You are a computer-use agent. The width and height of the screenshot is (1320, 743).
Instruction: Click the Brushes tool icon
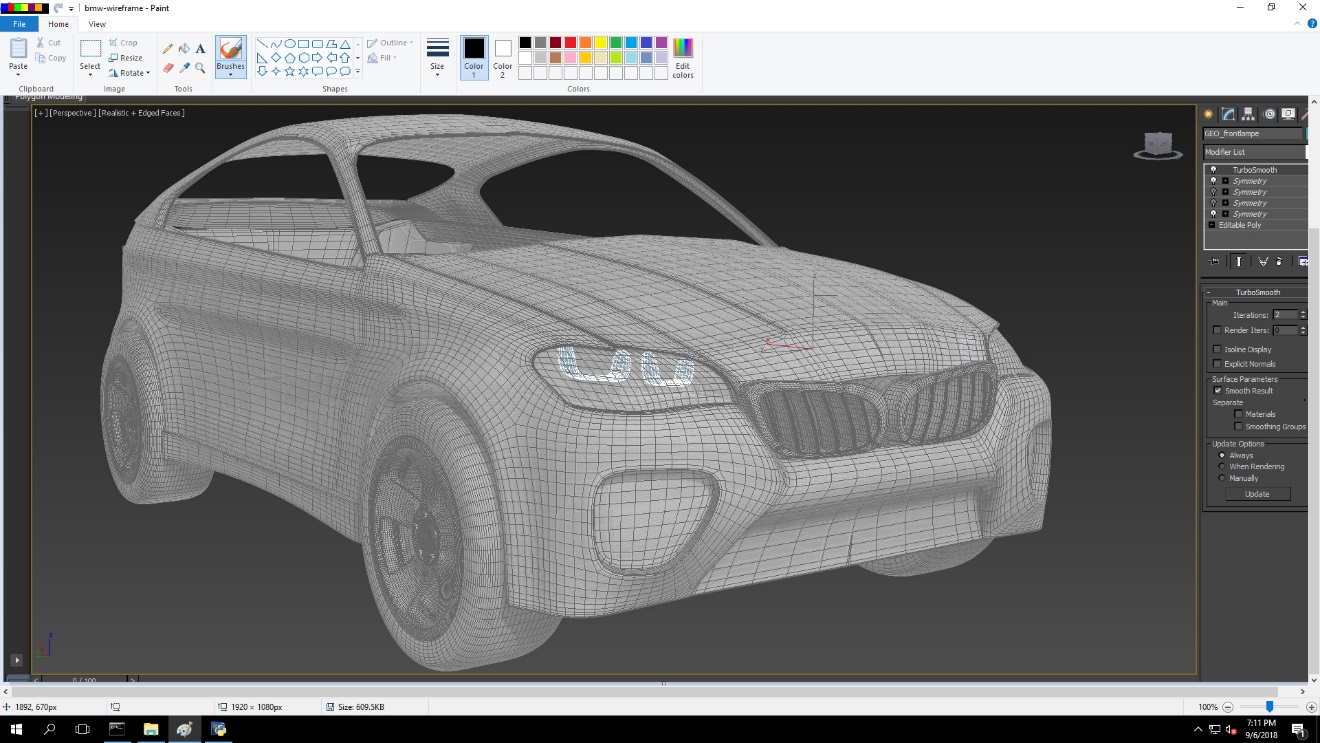[x=230, y=50]
